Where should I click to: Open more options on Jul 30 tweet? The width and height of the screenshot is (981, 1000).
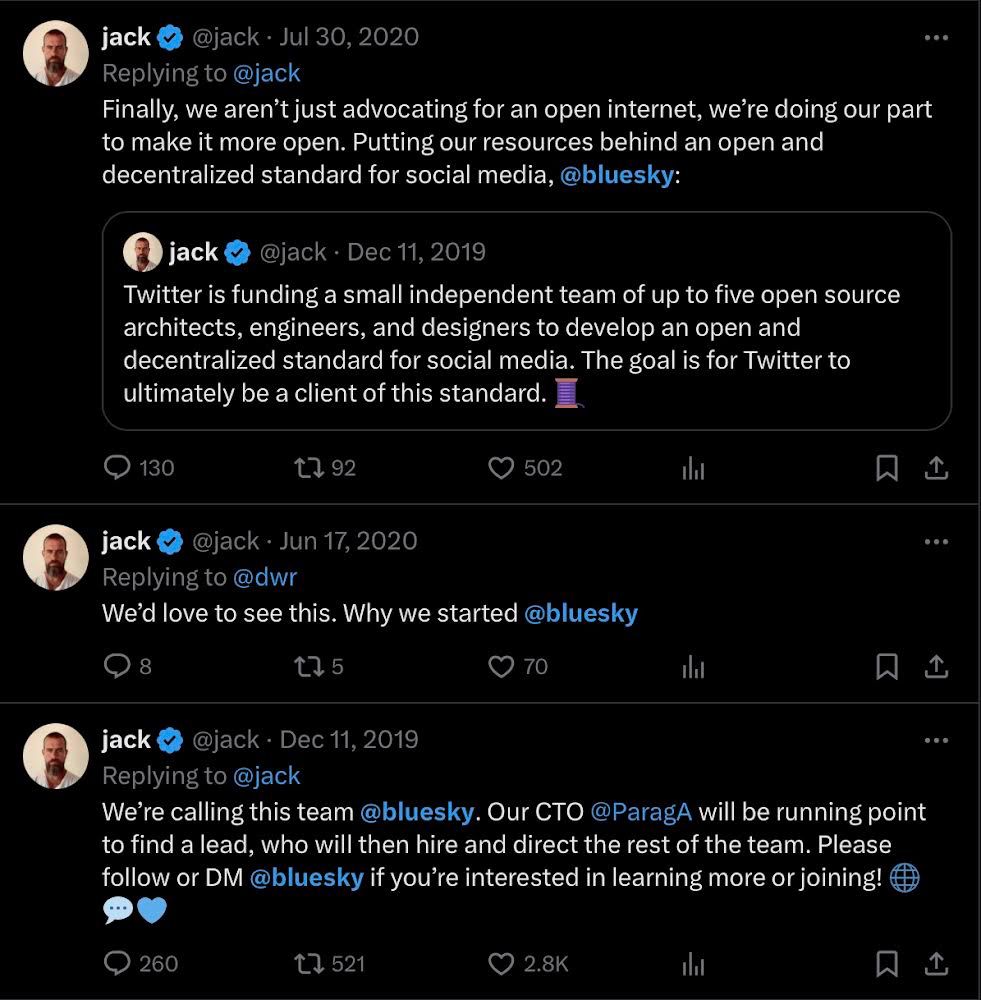pyautogui.click(x=935, y=38)
